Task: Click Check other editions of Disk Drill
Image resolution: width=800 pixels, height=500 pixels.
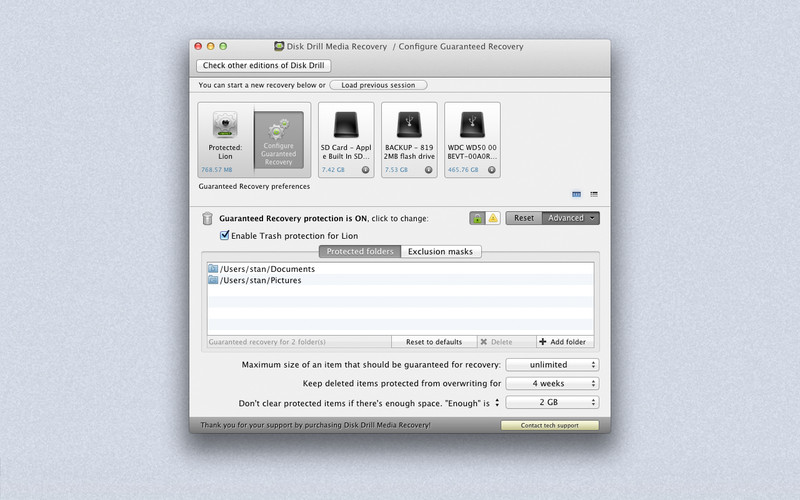Action: pyautogui.click(x=263, y=65)
